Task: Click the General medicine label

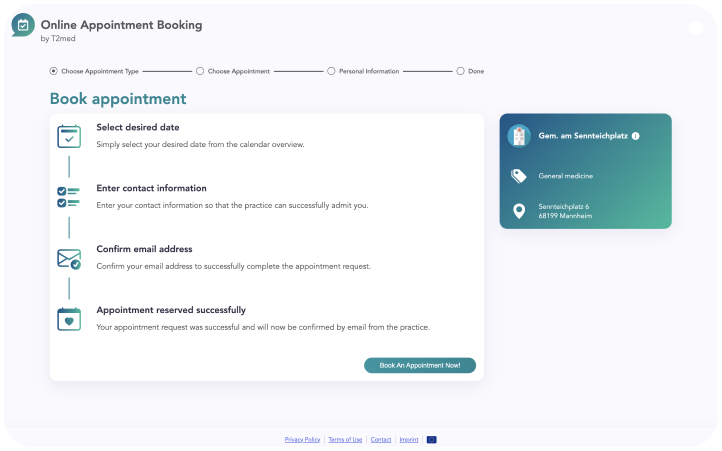Action: pos(565,176)
